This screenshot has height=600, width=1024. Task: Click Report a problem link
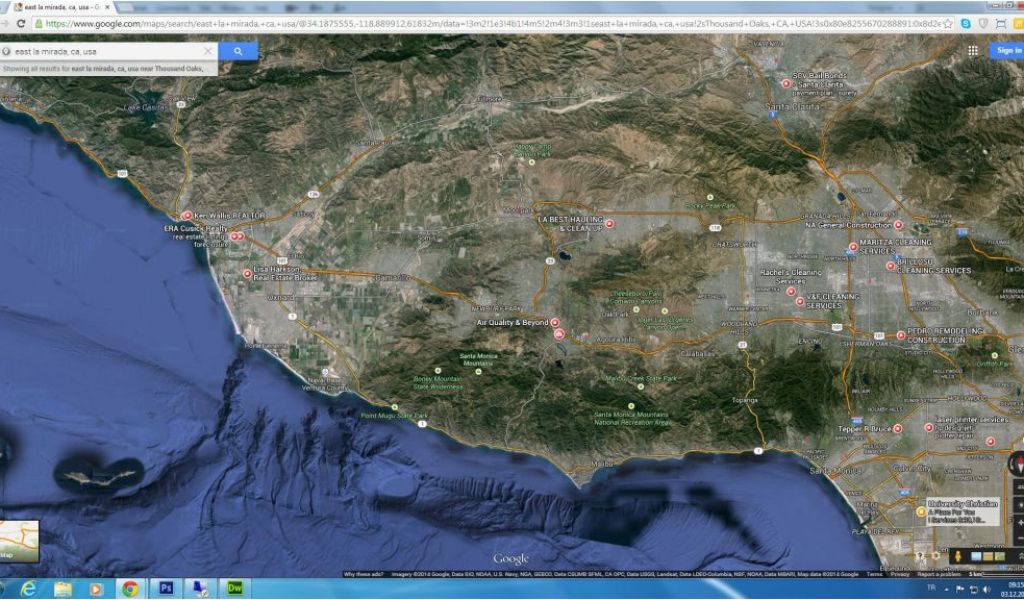[939, 575]
